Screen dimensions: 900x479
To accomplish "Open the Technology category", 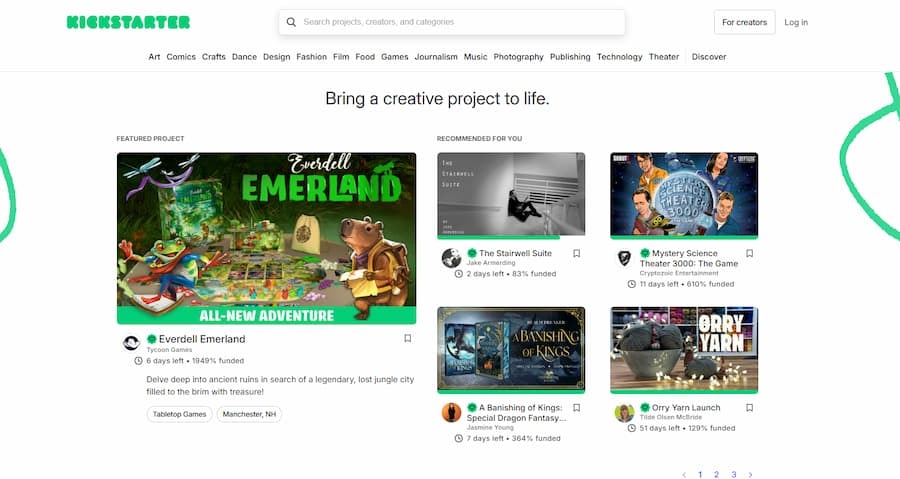I will [x=619, y=57].
